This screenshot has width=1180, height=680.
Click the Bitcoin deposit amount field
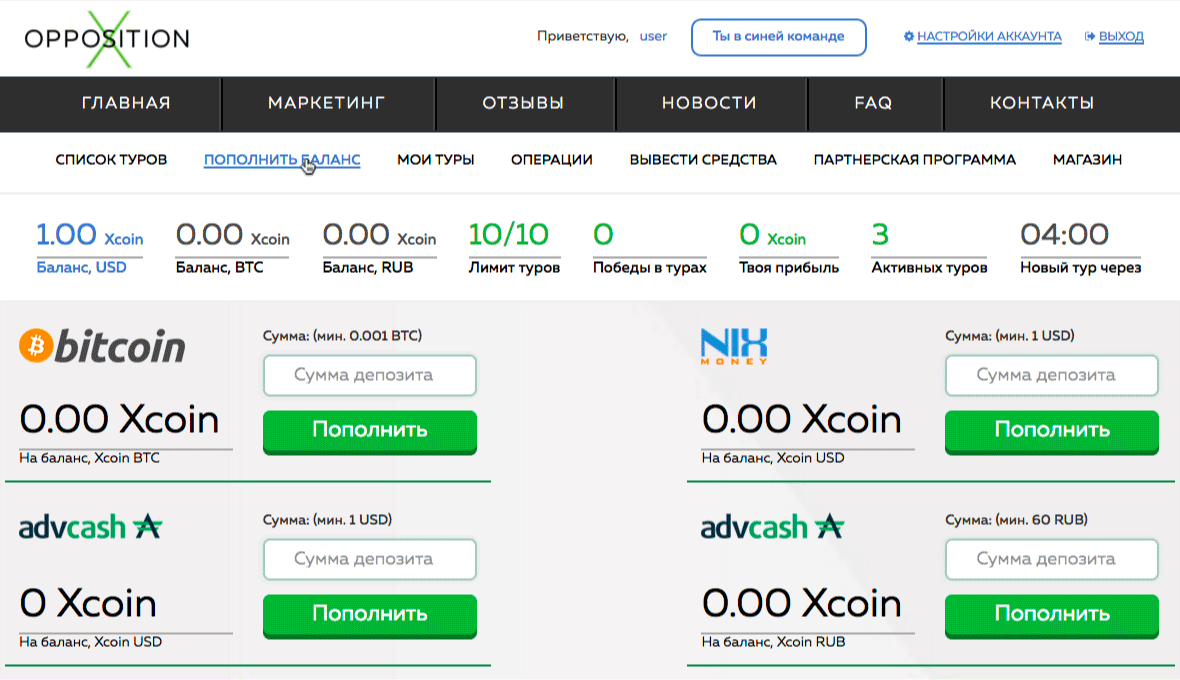(x=369, y=376)
